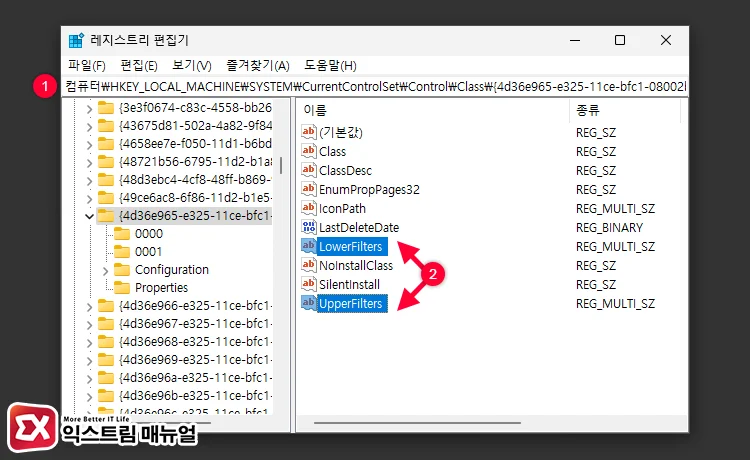Open the 즐겨찾기(A) menu
The width and height of the screenshot is (750, 460).
click(258, 66)
